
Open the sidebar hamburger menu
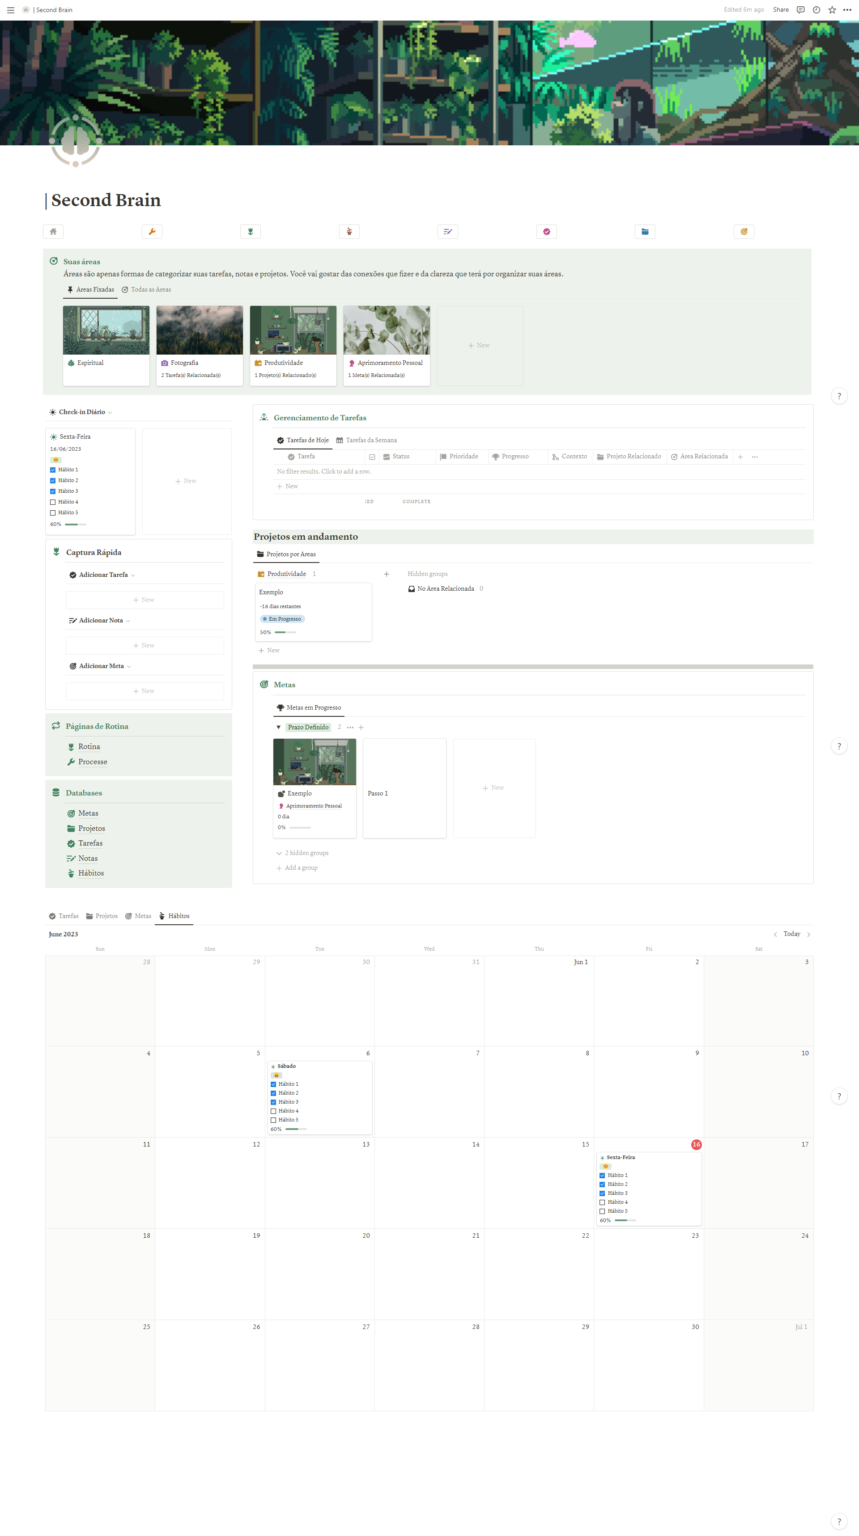11,10
